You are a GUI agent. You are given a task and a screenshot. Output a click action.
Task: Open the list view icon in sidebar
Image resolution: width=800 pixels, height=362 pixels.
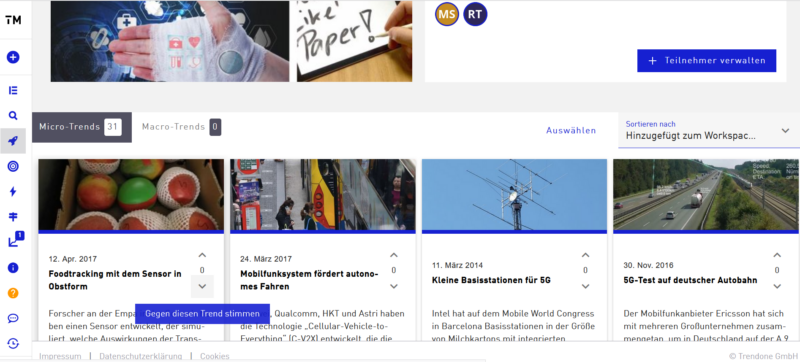pyautogui.click(x=13, y=91)
